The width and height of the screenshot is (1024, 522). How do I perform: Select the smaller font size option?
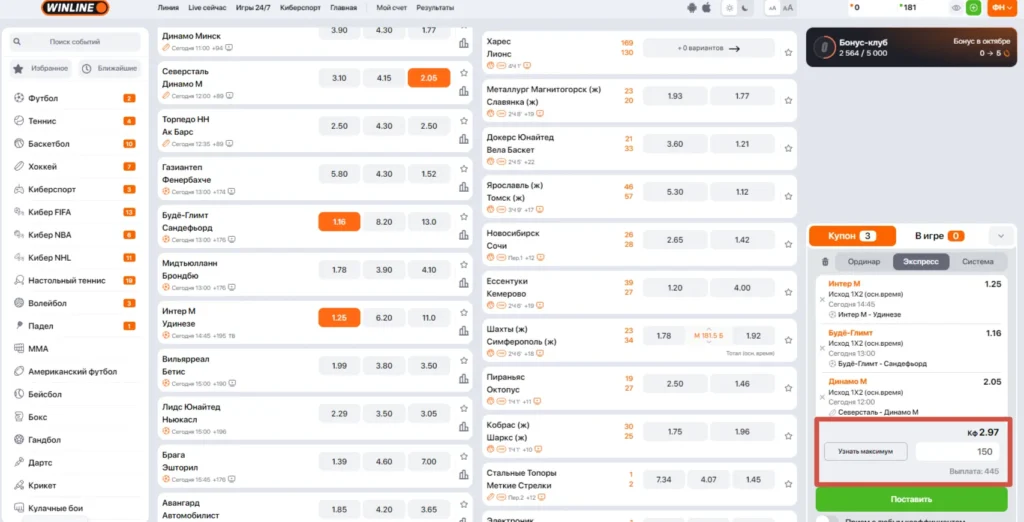[773, 8]
